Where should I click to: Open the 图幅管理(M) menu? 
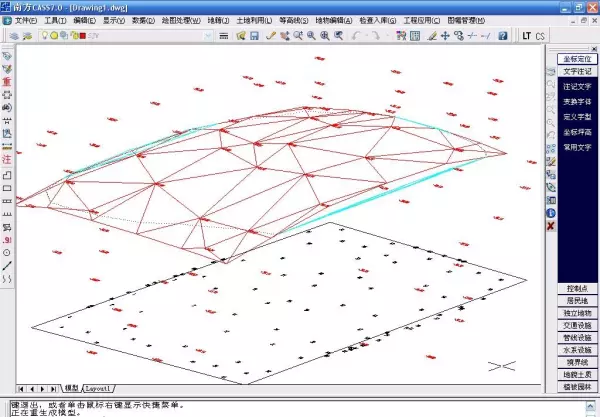pyautogui.click(x=466, y=20)
